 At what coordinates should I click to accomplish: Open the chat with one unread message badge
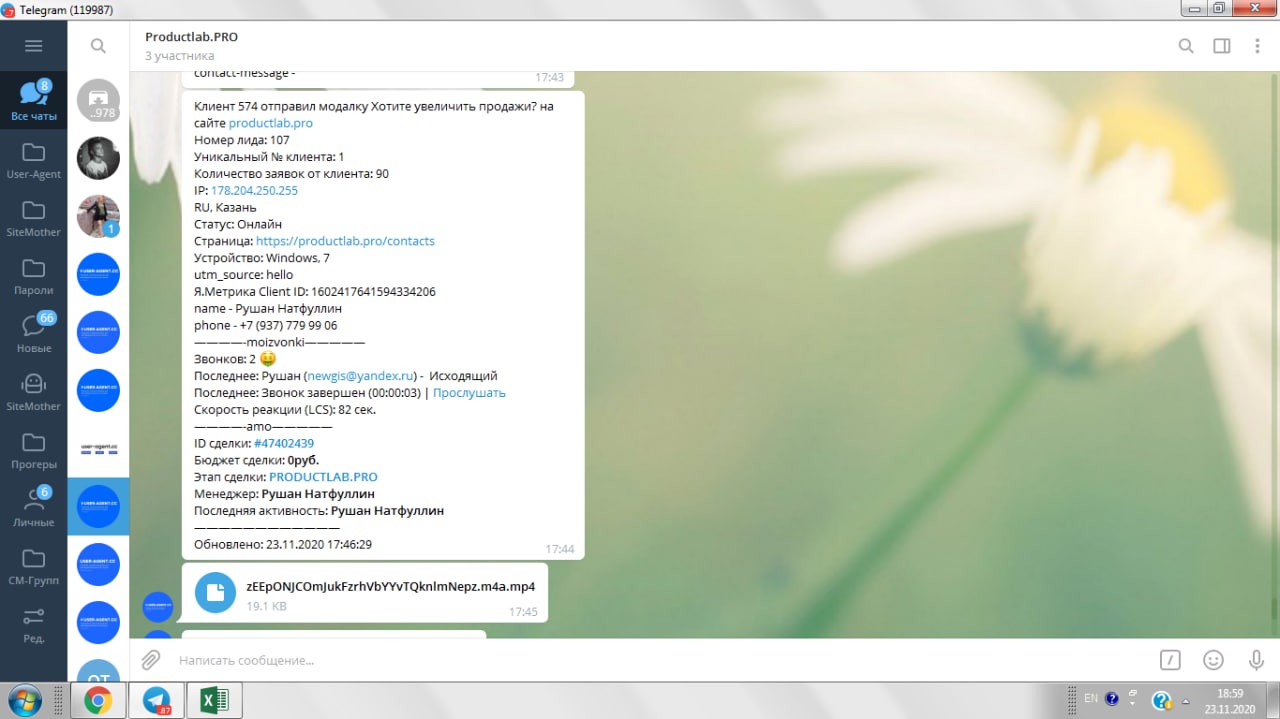click(x=98, y=216)
